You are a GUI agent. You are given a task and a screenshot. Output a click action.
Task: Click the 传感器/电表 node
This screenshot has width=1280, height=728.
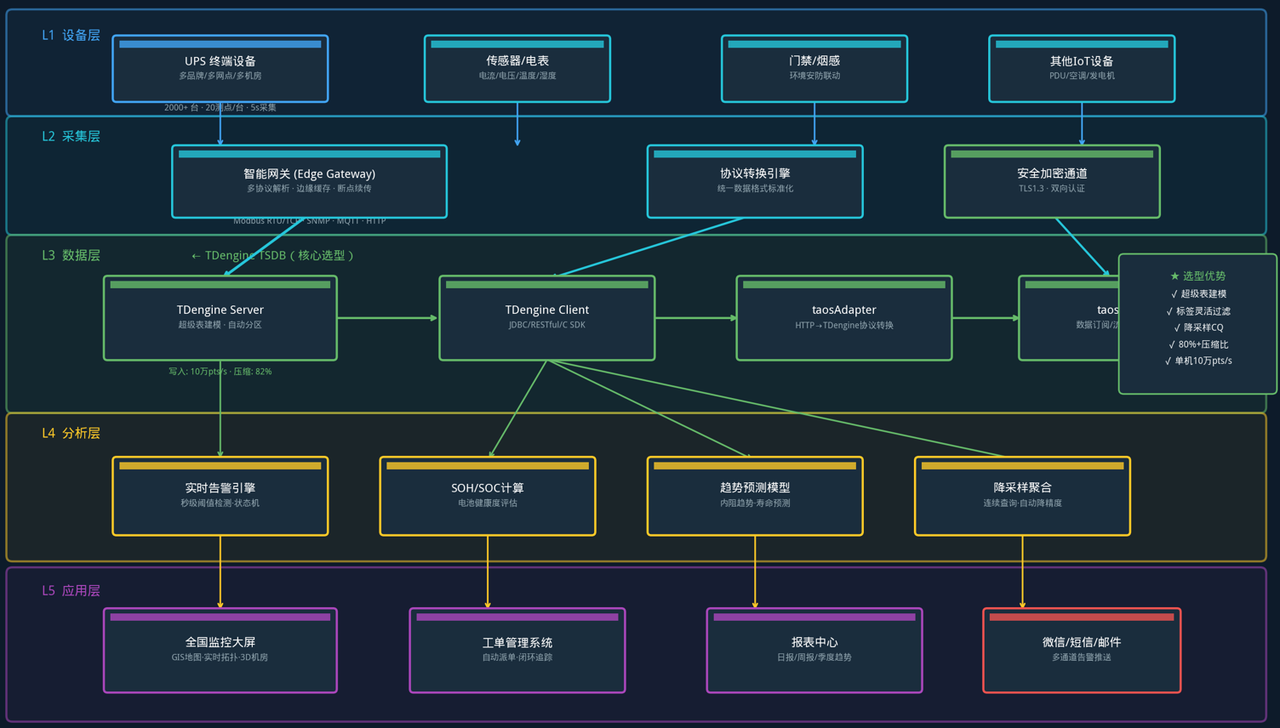click(x=517, y=68)
